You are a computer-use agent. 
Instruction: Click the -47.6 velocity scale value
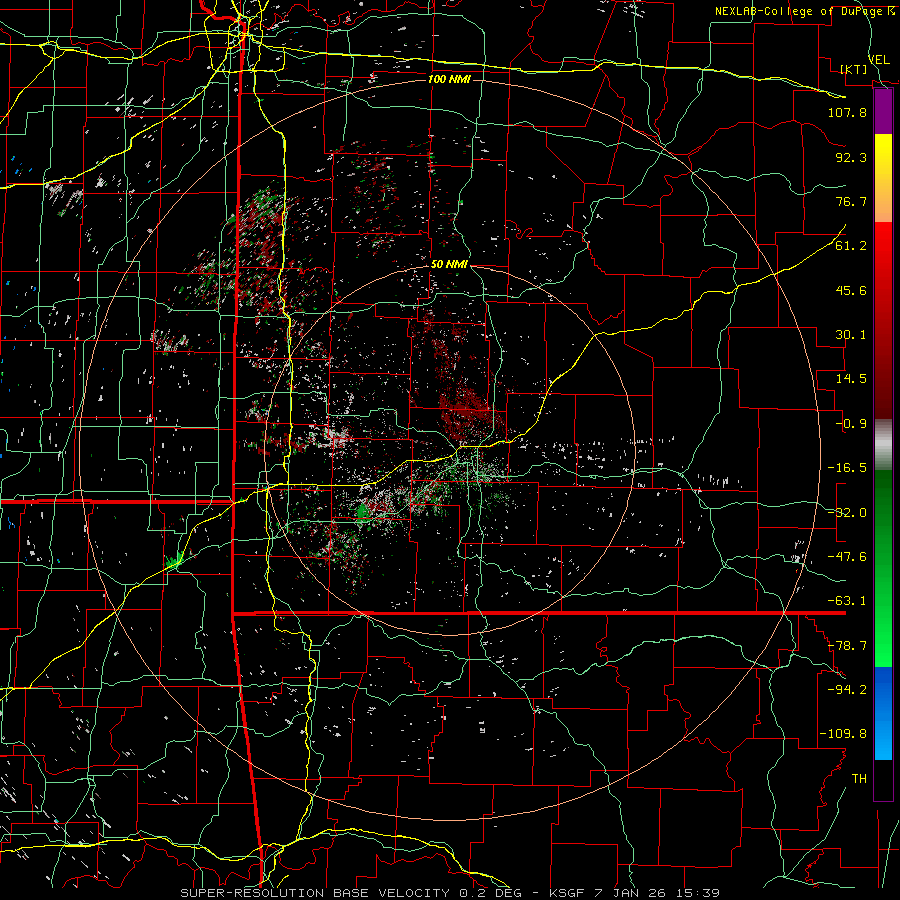(x=847, y=557)
